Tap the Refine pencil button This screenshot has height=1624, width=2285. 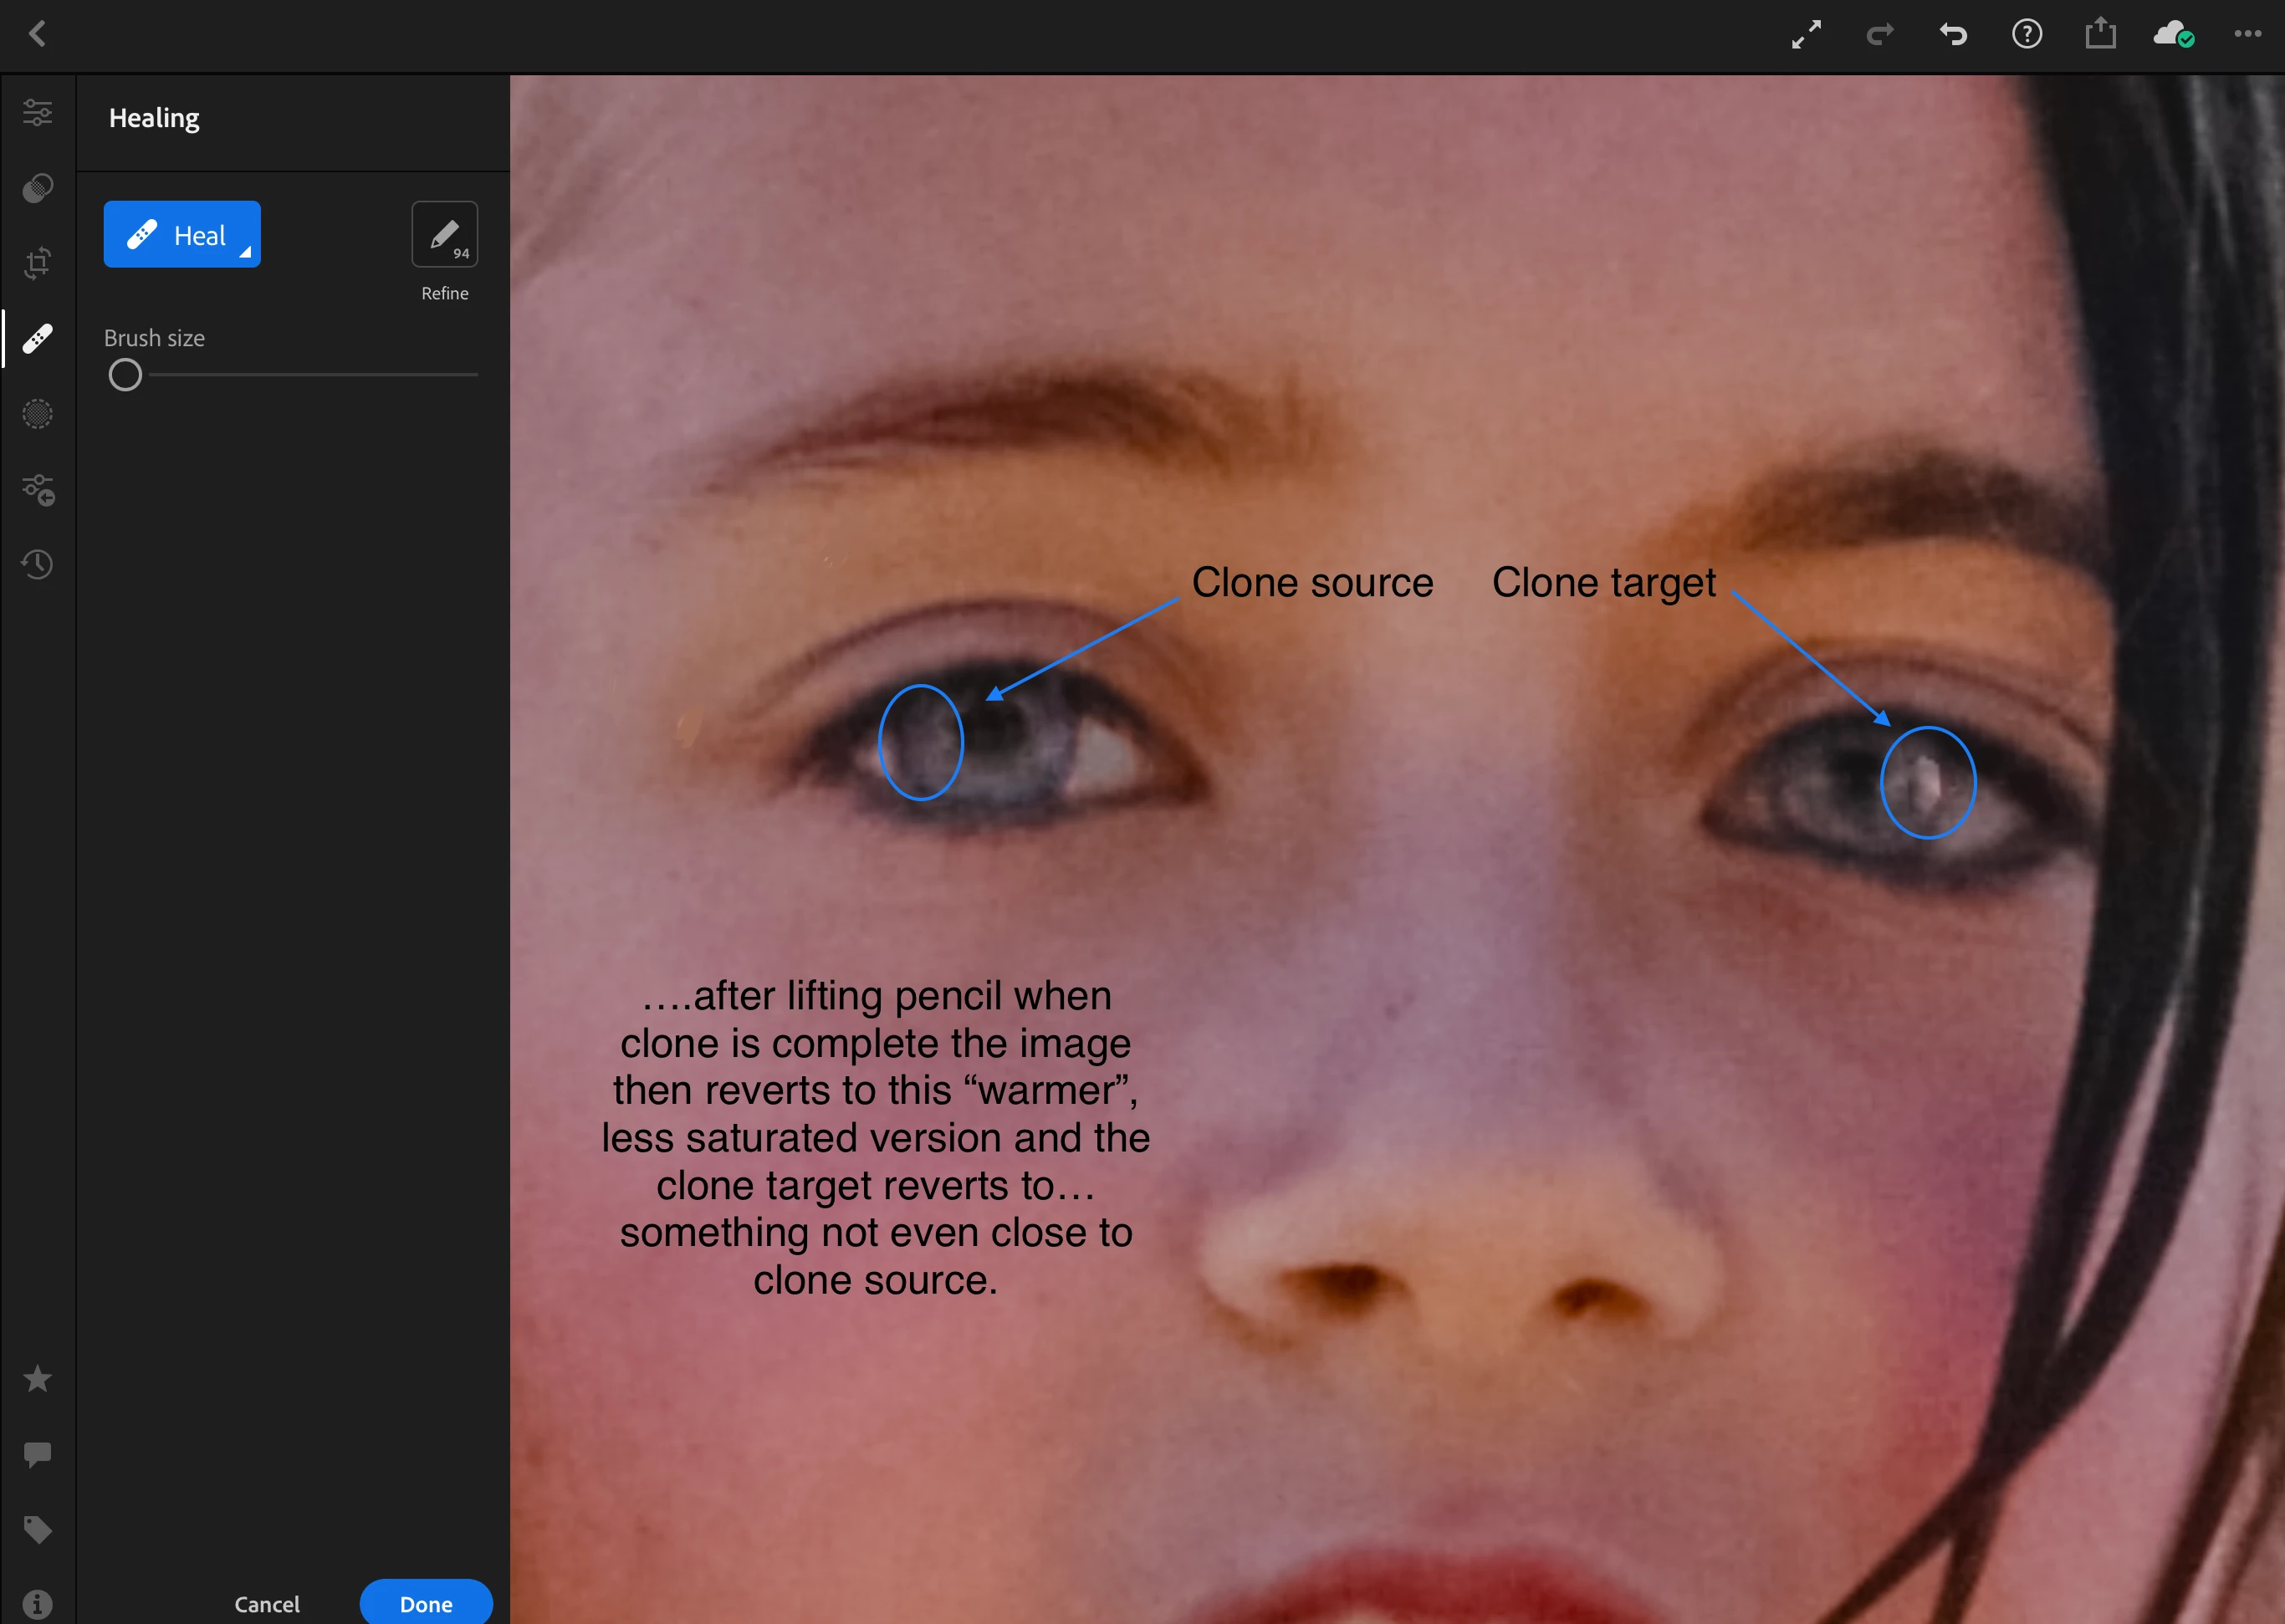(445, 235)
